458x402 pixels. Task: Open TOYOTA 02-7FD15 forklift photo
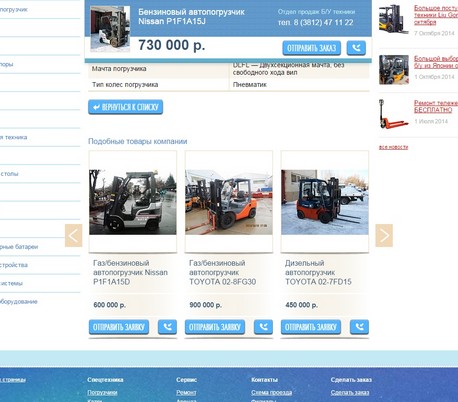[x=325, y=202]
